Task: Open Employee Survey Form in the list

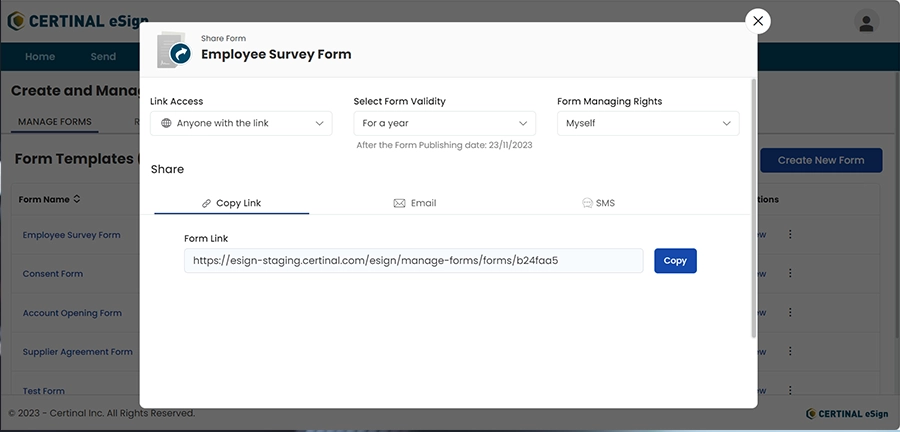Action: click(x=72, y=235)
